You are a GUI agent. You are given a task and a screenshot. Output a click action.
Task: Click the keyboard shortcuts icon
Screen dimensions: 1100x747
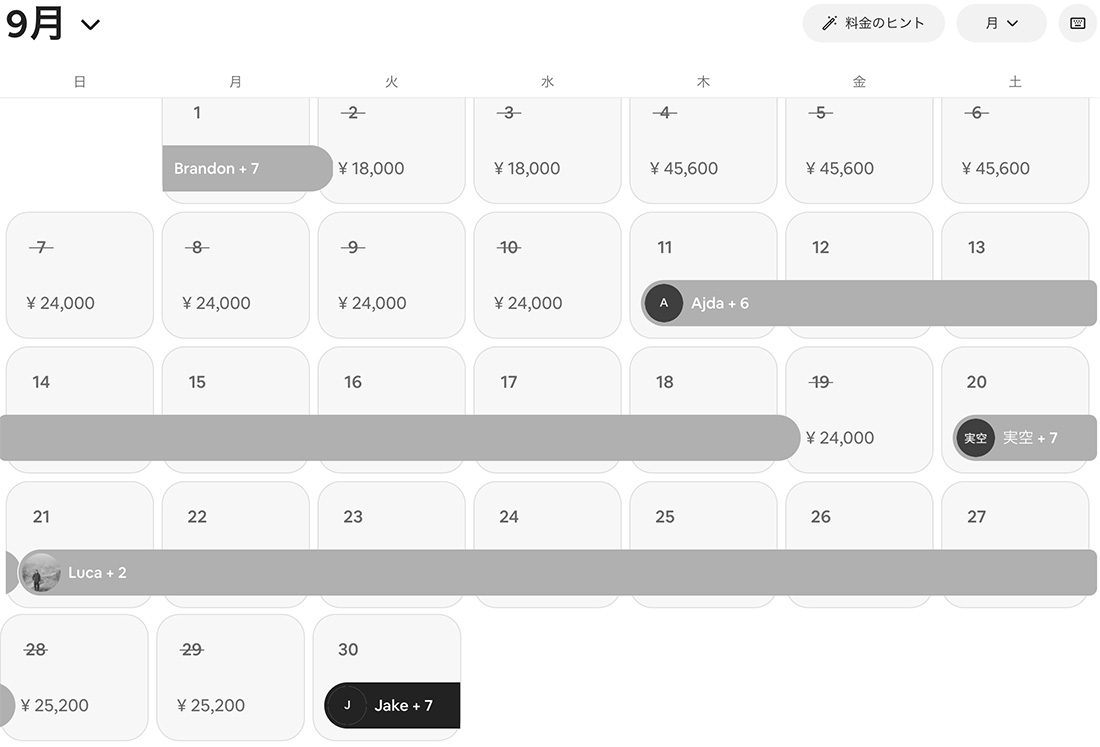point(1077,23)
